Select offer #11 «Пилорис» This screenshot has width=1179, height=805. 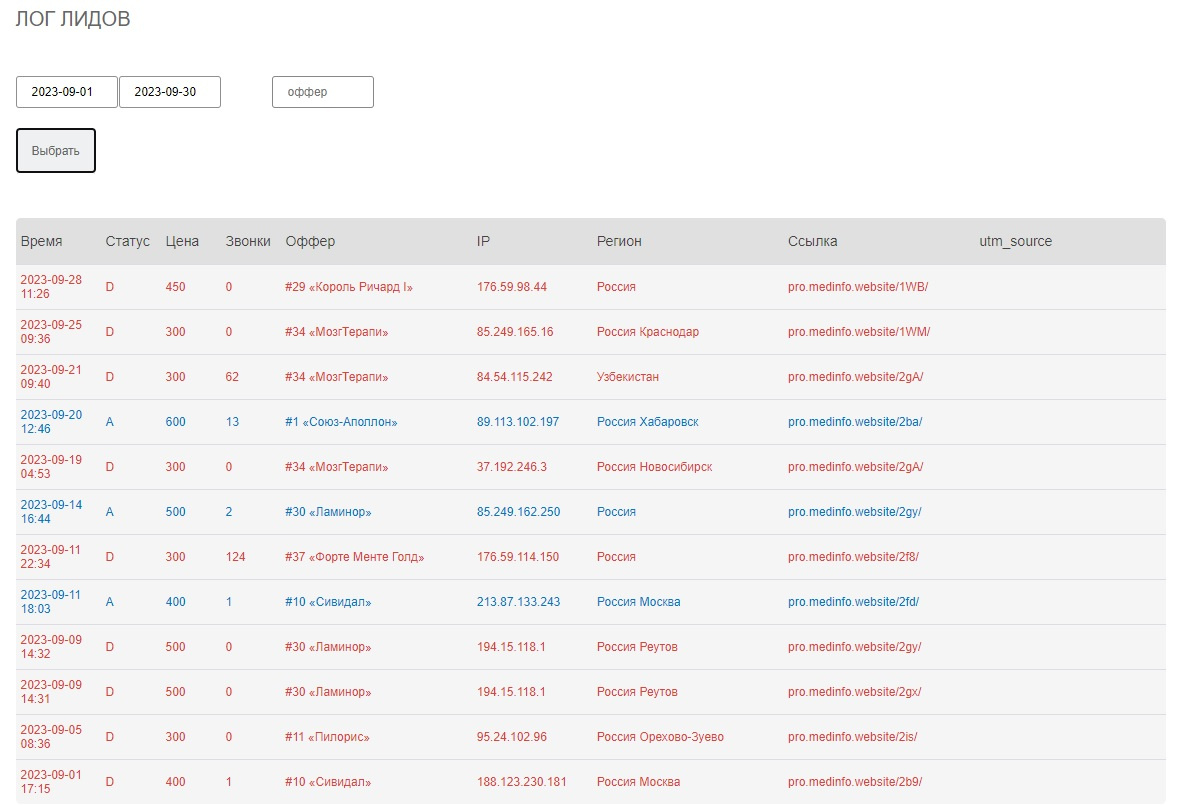[327, 737]
